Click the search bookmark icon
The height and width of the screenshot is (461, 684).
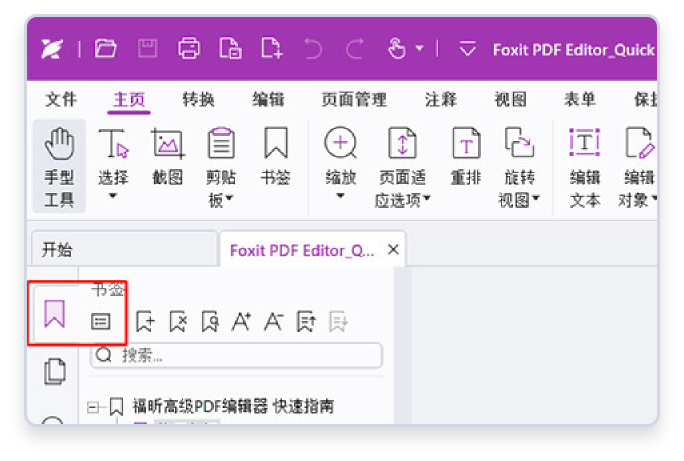click(x=210, y=321)
